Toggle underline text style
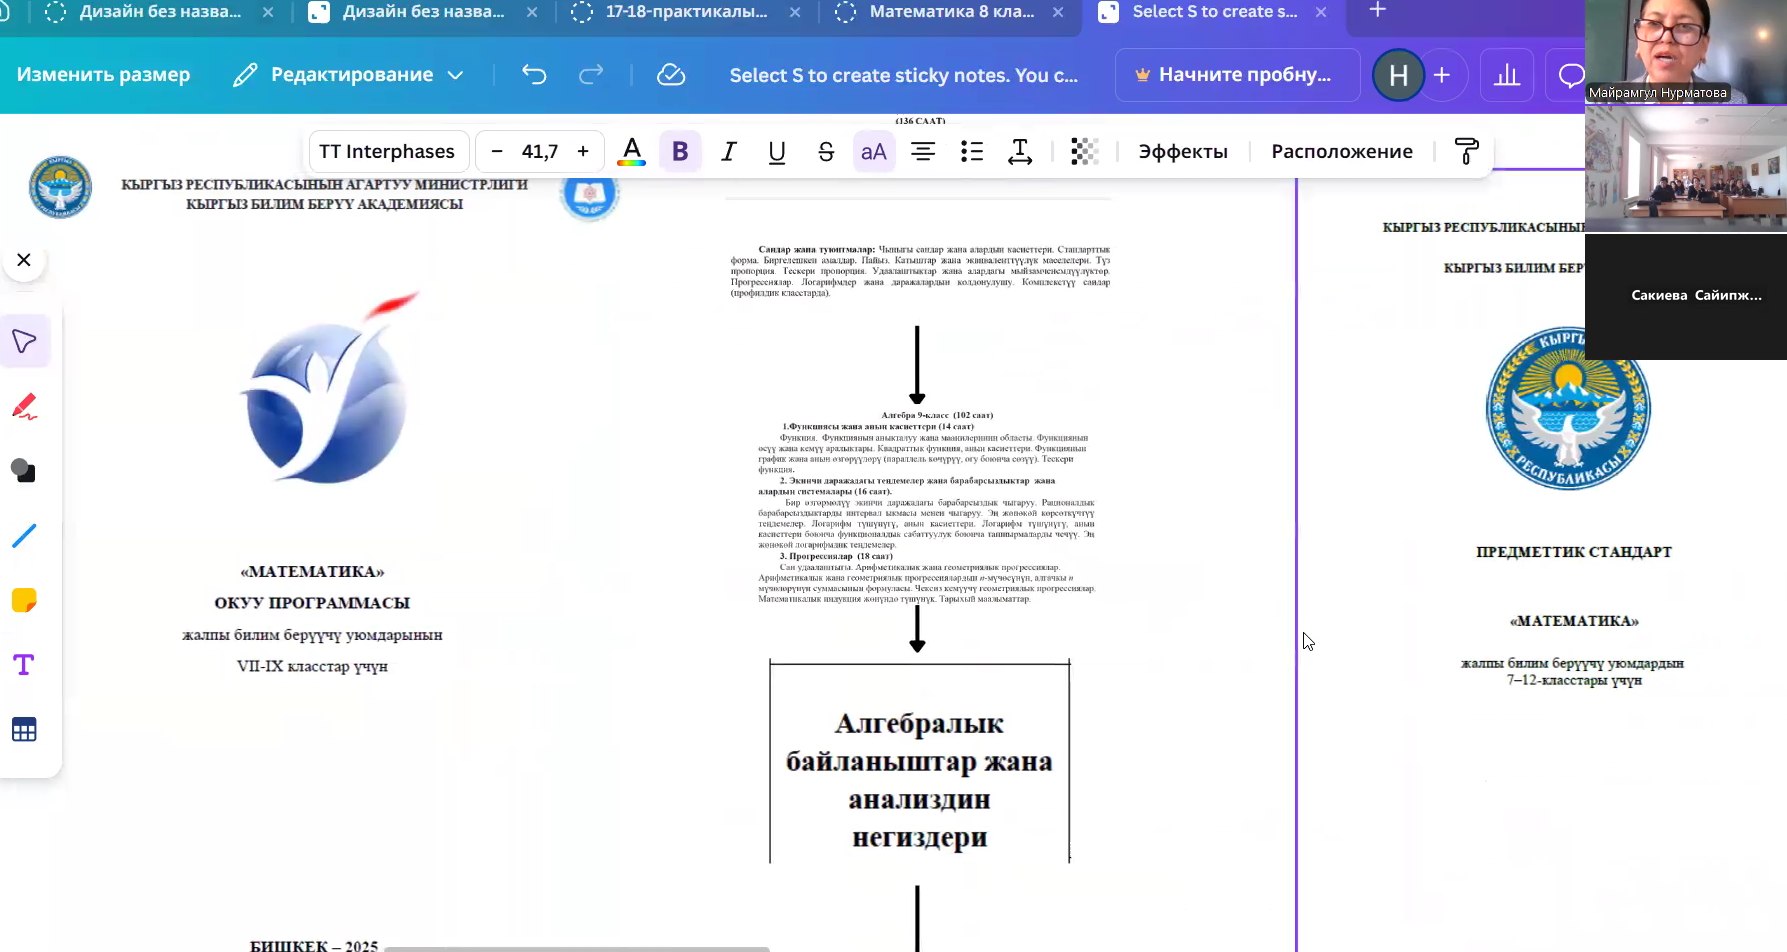Screen dimensions: 1787x952 pos(776,151)
